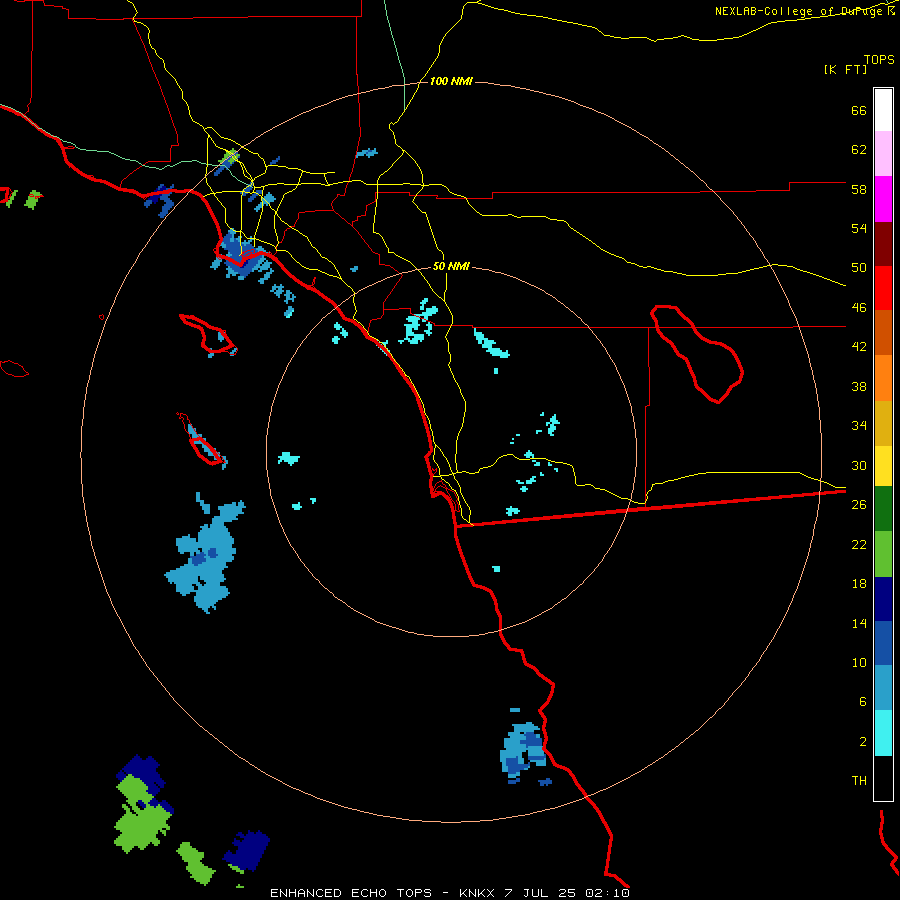The image size is (900, 900).
Task: Click the 'KNKX' radar site identifier
Action: pos(478,893)
